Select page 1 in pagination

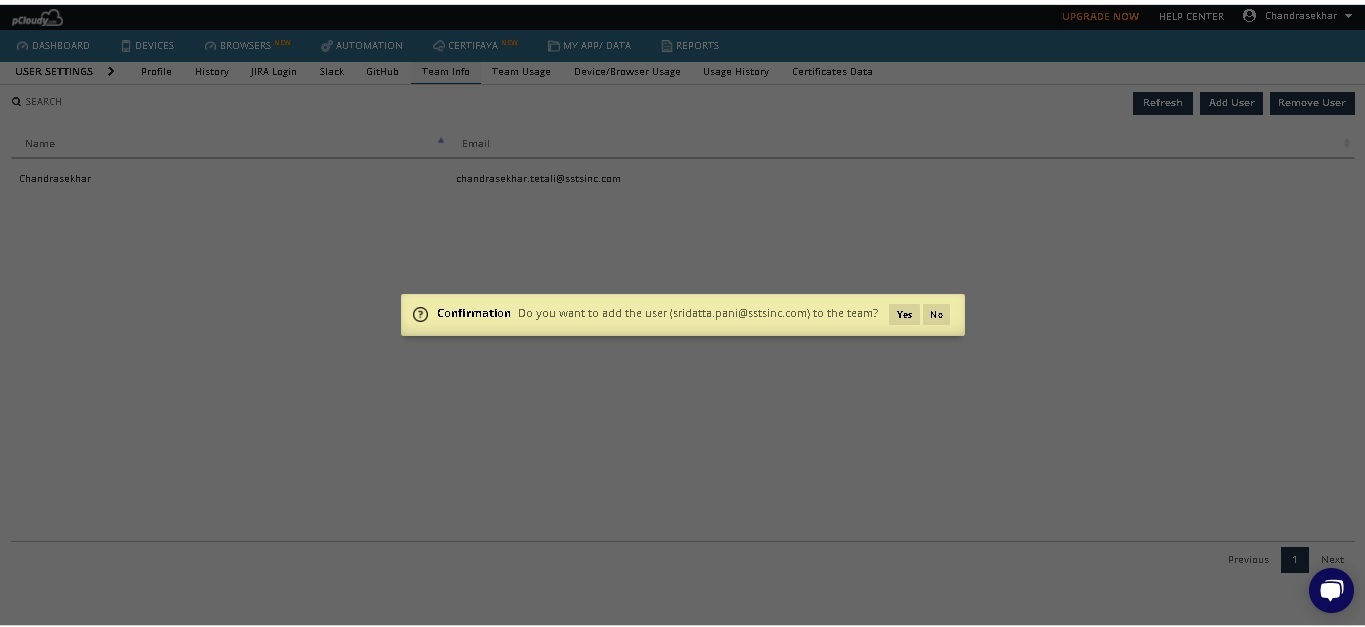[1294, 560]
